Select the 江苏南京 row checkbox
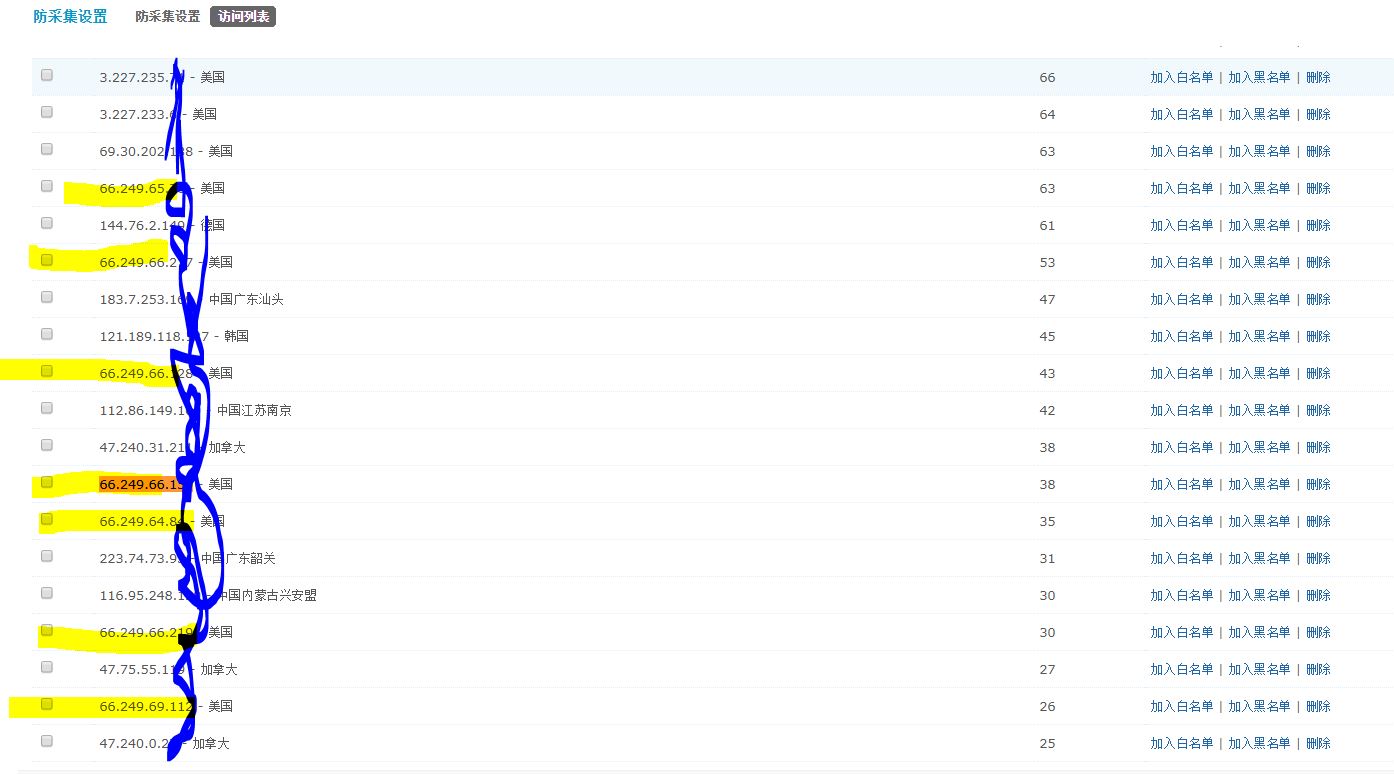Image resolution: width=1394 pixels, height=774 pixels. coord(47,408)
